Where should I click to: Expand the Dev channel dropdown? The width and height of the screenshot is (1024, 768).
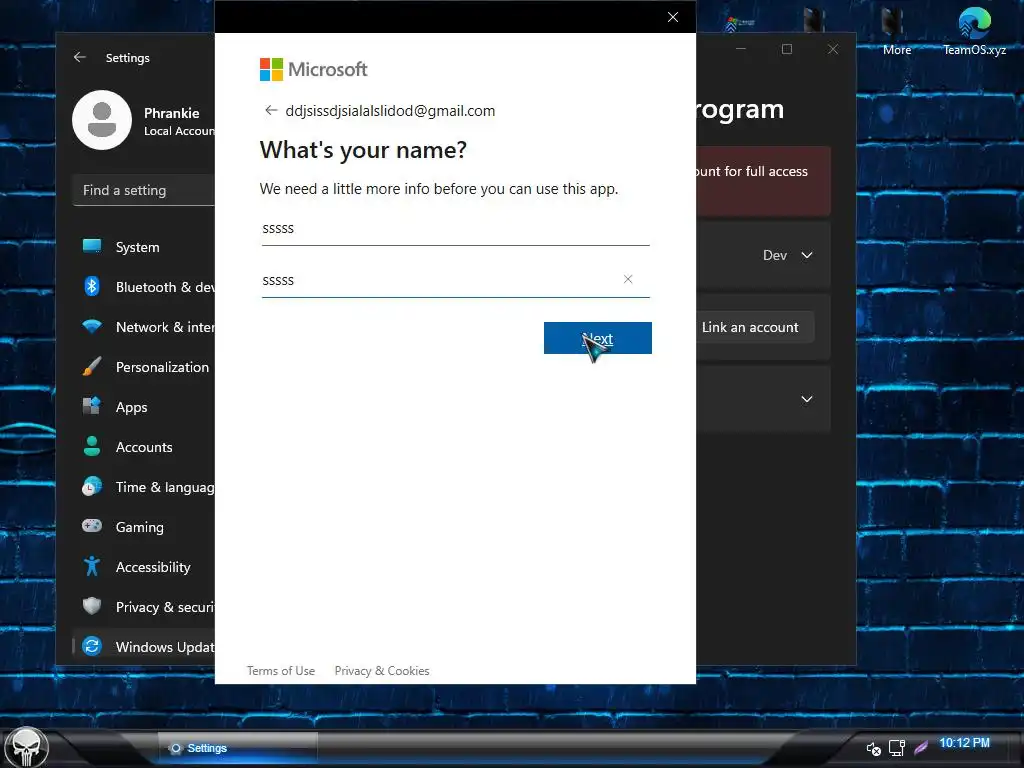coord(788,255)
